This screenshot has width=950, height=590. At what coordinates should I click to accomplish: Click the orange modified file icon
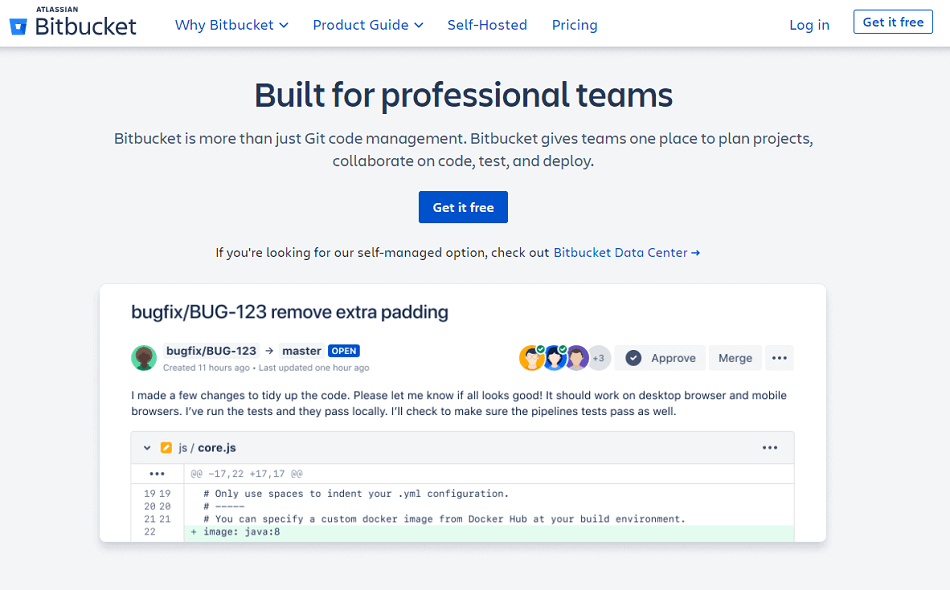(166, 448)
